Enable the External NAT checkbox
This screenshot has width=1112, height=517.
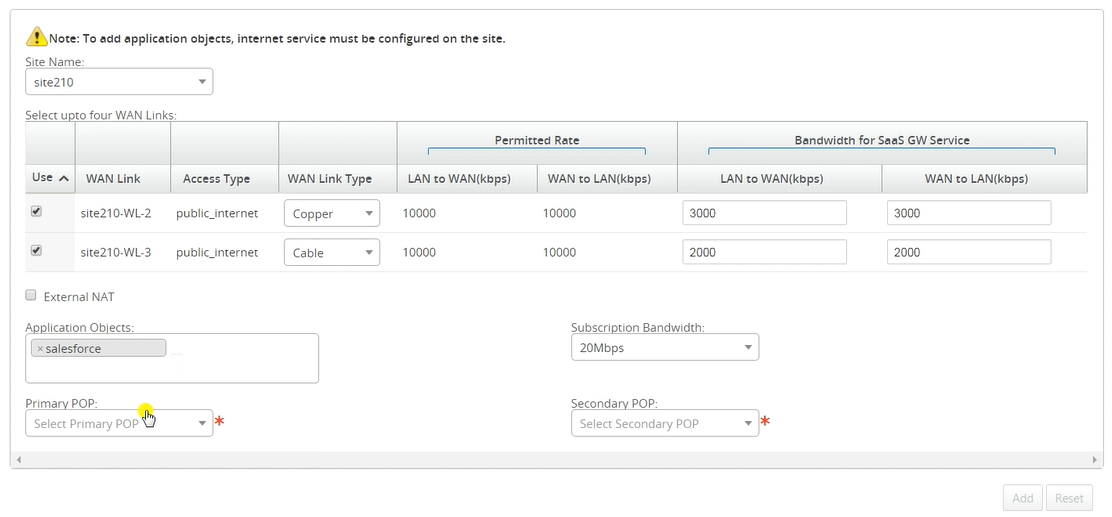tap(30, 296)
